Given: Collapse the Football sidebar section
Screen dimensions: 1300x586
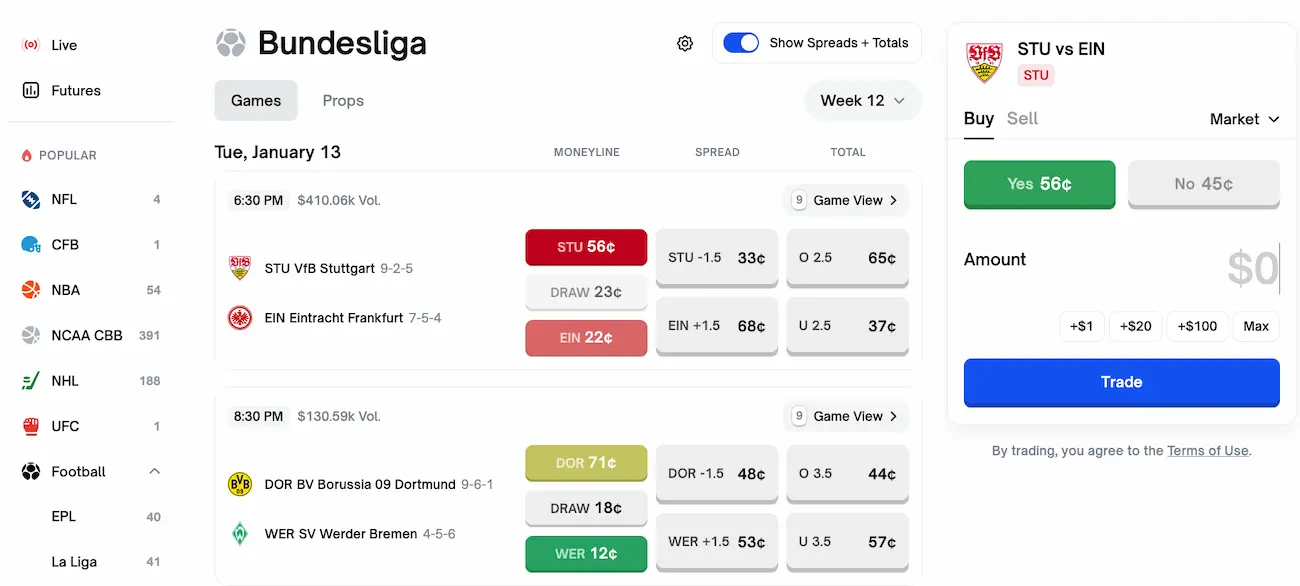Looking at the screenshot, I should pyautogui.click(x=154, y=471).
